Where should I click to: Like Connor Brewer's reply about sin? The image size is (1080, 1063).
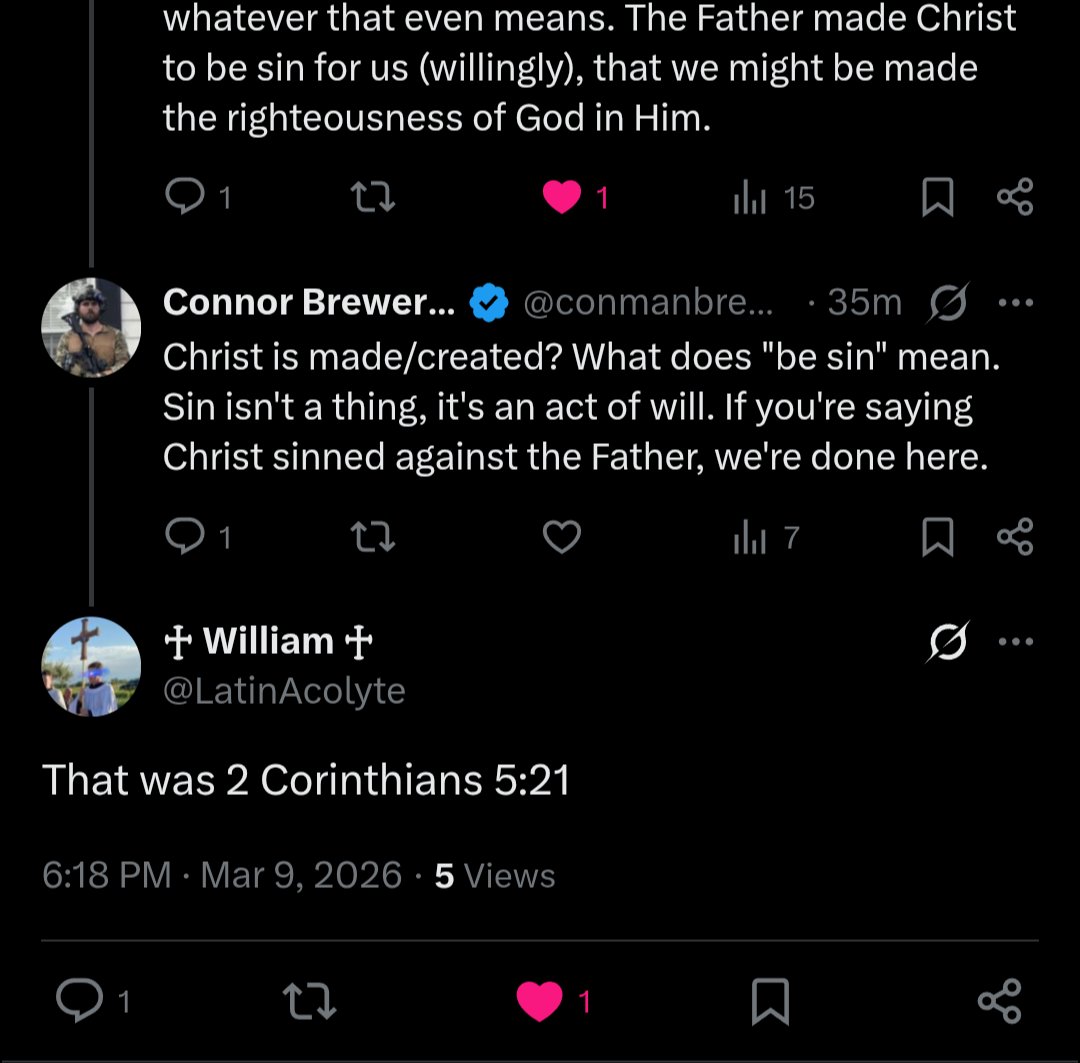tap(561, 537)
